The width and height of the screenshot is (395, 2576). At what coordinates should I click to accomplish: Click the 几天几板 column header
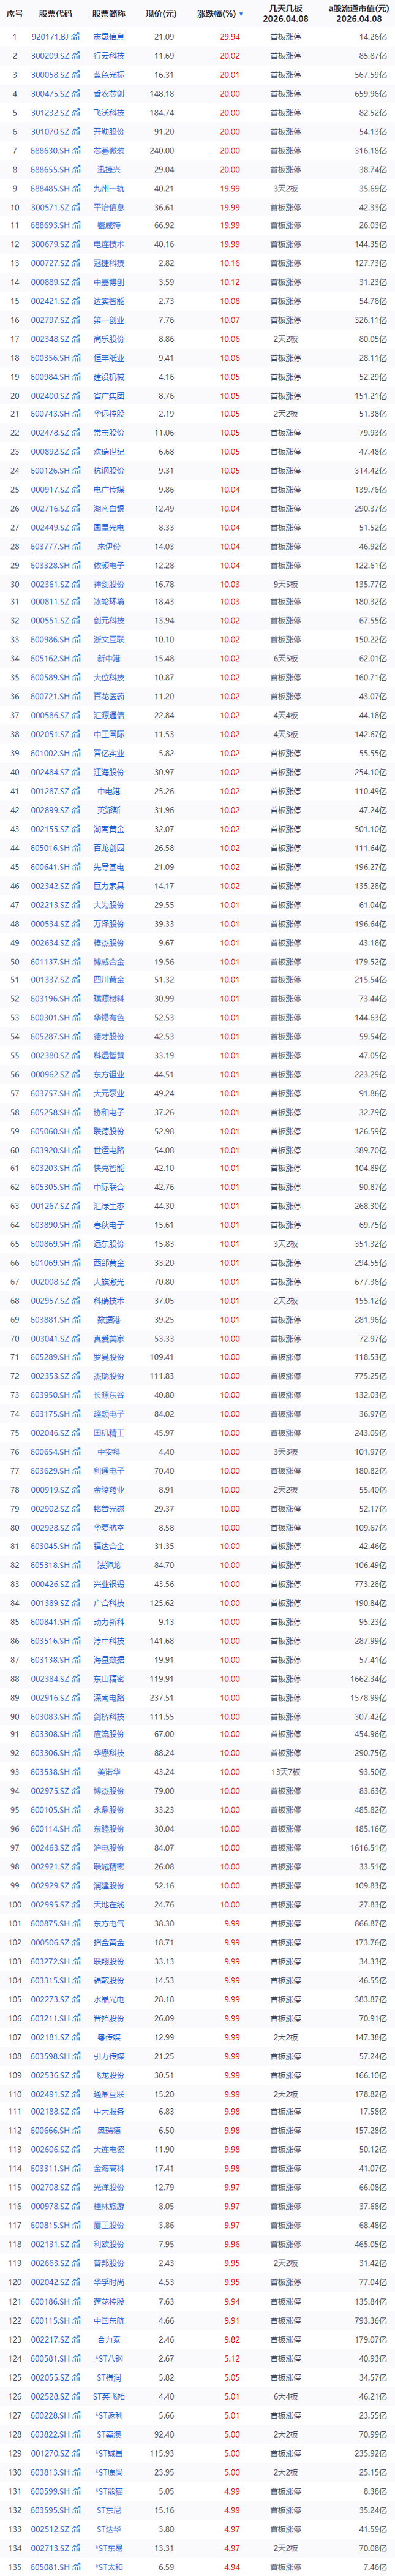click(285, 13)
